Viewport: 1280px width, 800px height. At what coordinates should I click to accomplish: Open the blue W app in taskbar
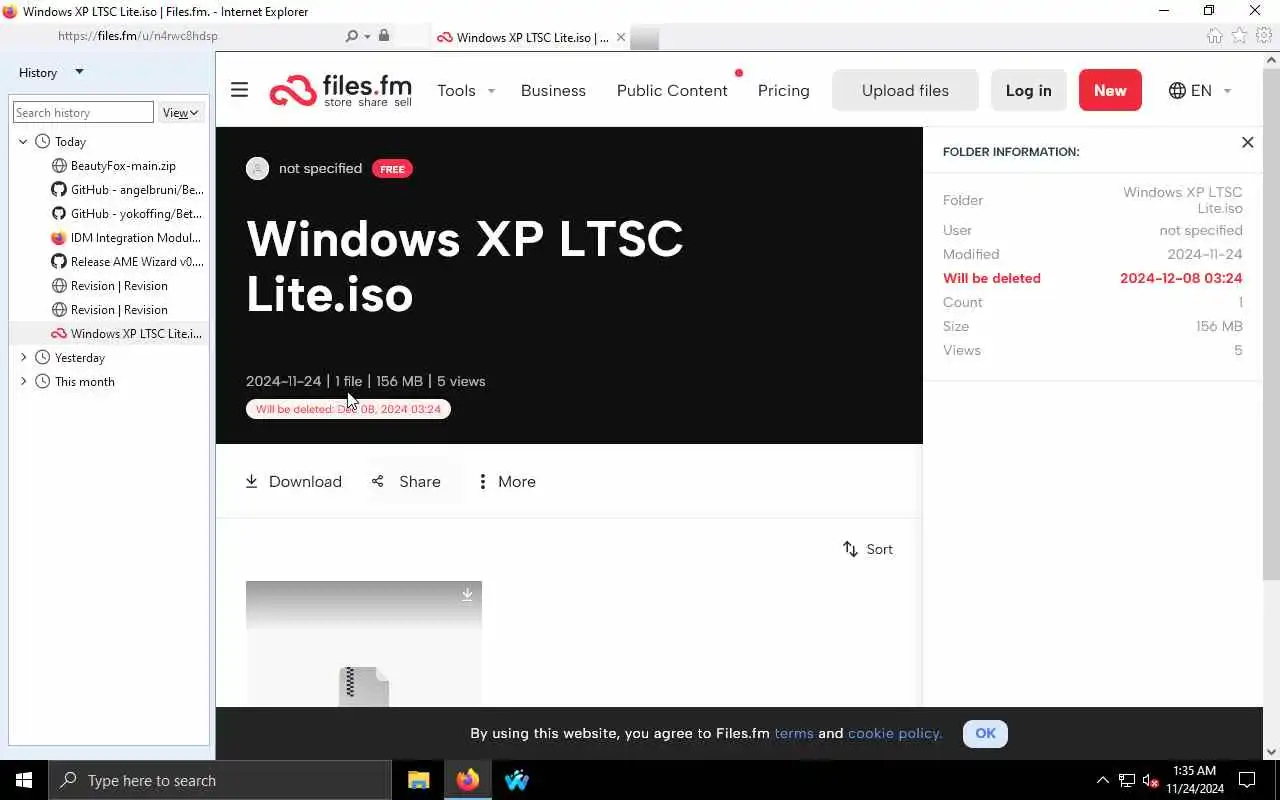click(517, 780)
